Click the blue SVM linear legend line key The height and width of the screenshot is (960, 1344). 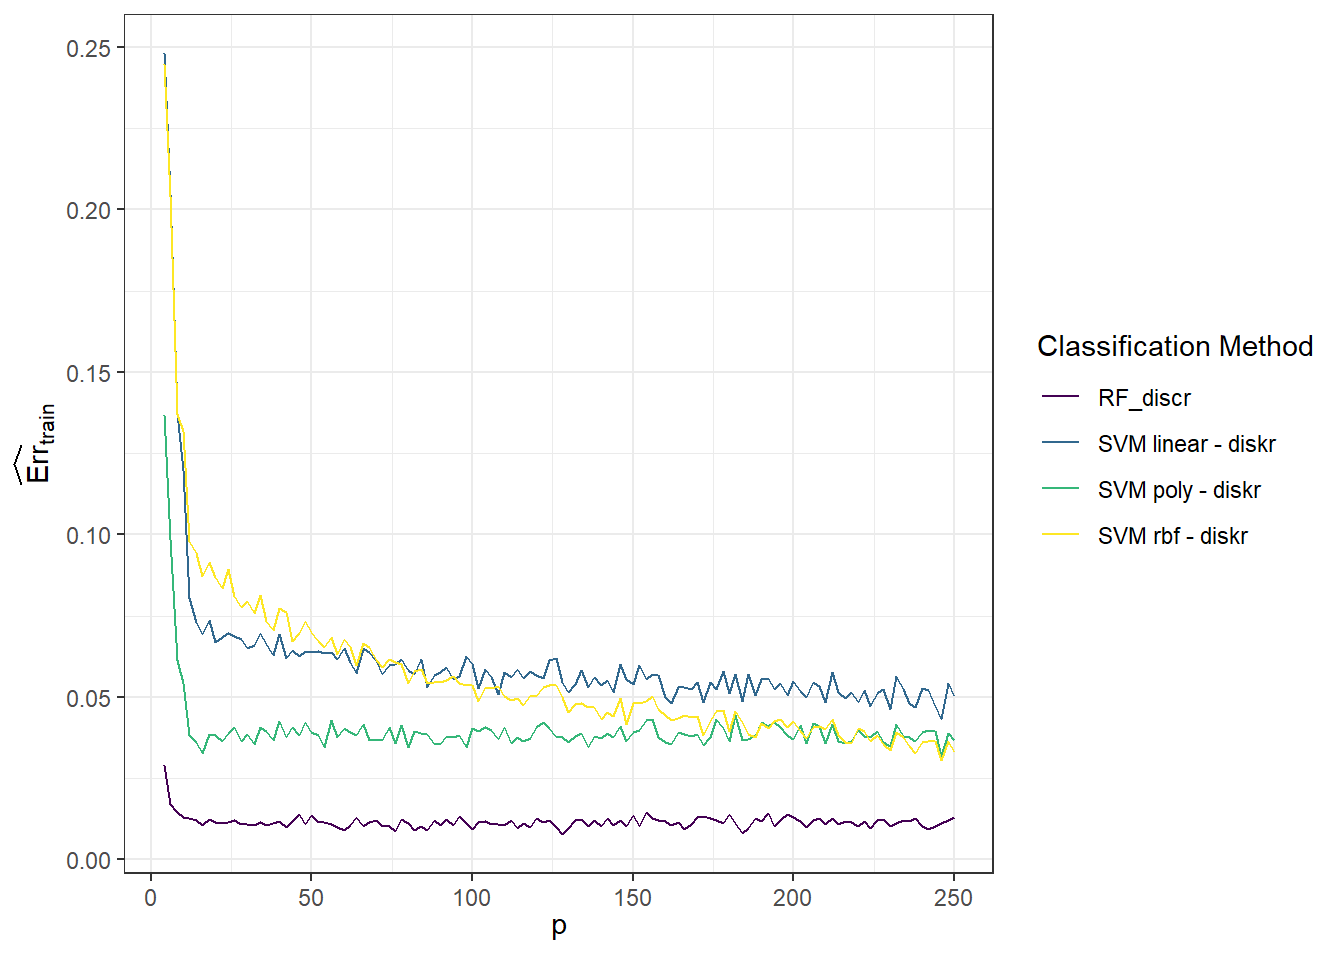[x=1060, y=443]
